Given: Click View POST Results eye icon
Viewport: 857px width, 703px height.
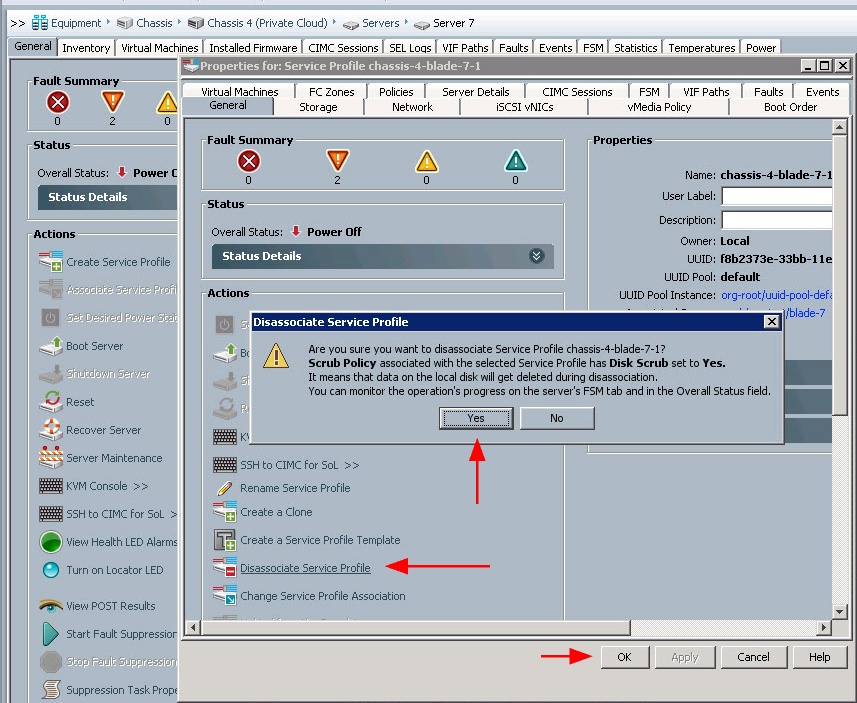Looking at the screenshot, I should pos(51,606).
